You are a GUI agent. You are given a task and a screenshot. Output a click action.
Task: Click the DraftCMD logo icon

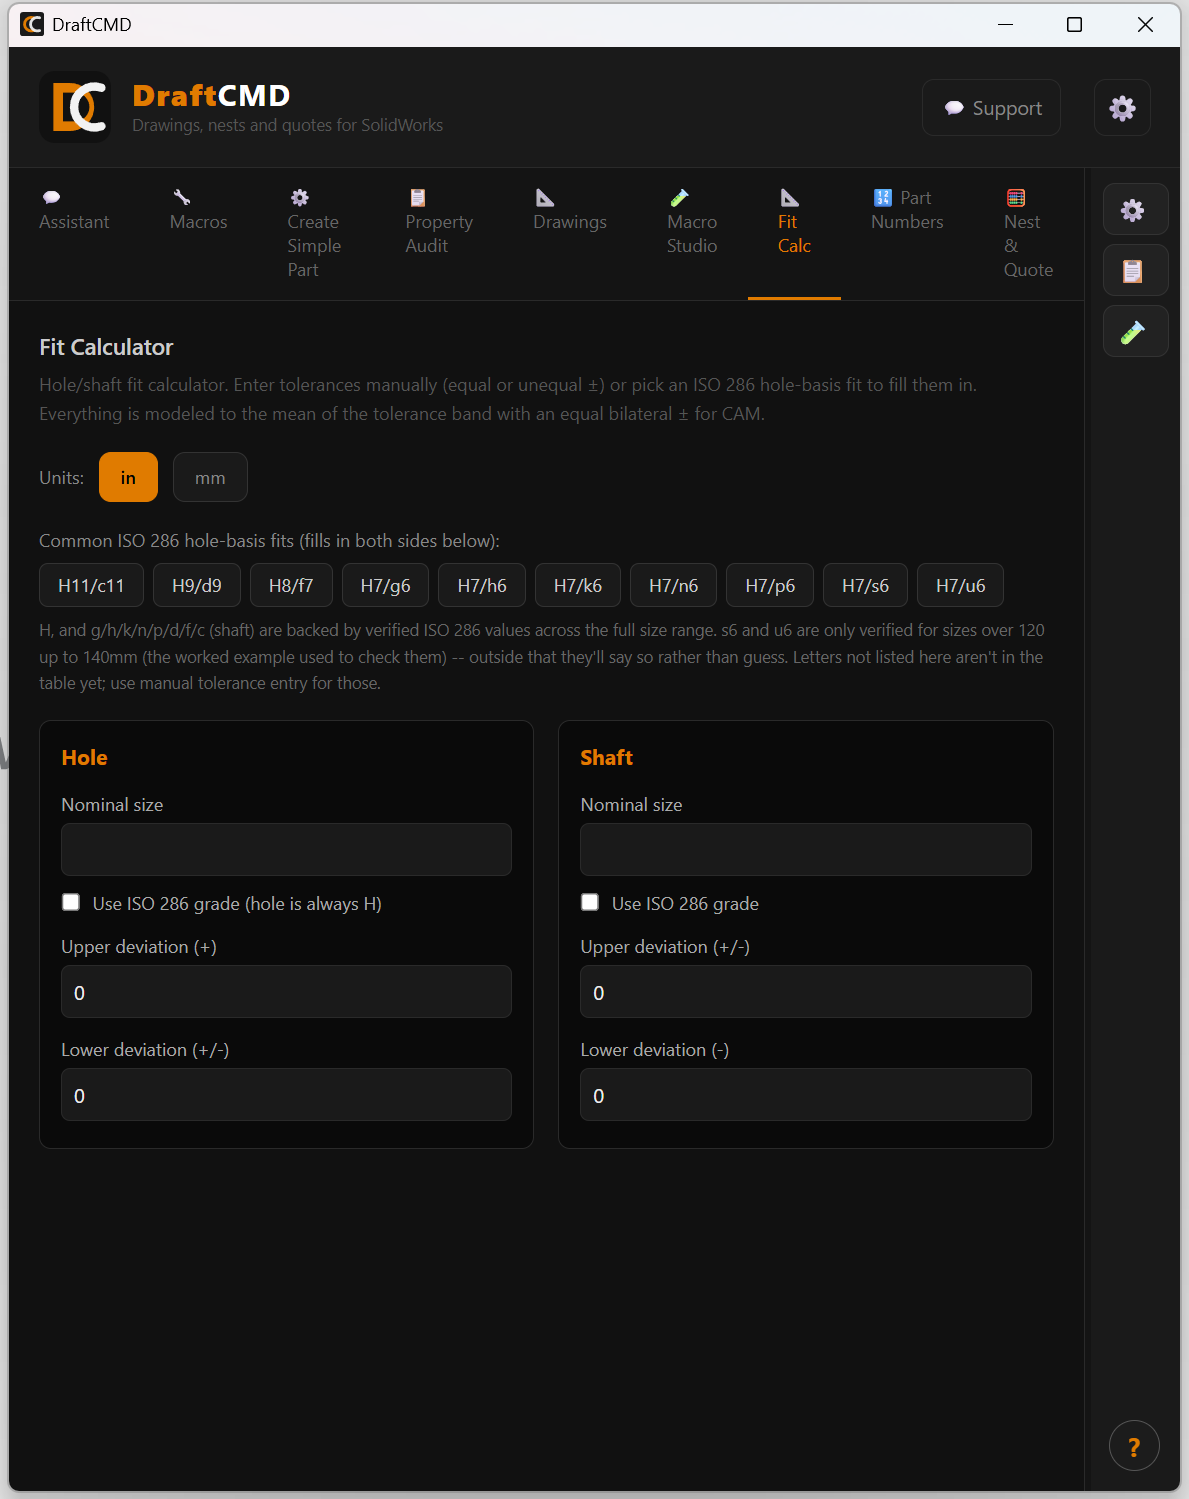coord(76,108)
